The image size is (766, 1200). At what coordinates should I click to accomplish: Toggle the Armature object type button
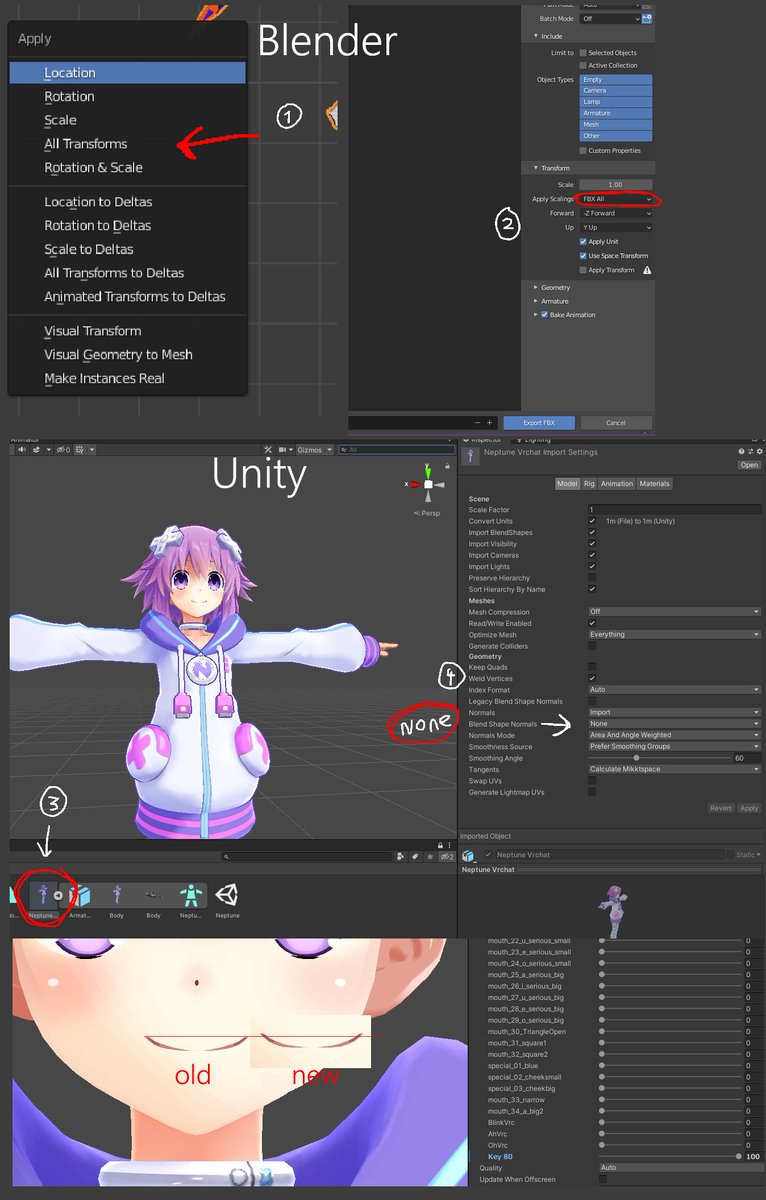[616, 113]
